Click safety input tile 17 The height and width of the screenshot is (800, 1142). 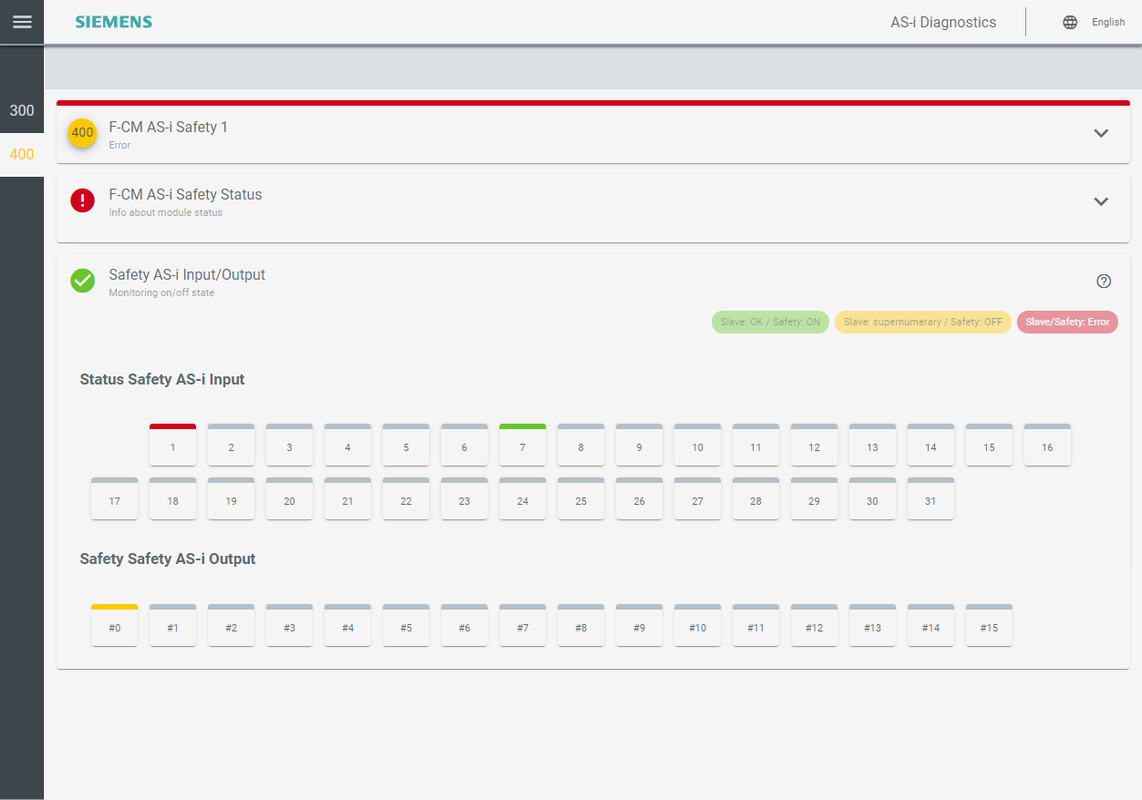point(114,498)
